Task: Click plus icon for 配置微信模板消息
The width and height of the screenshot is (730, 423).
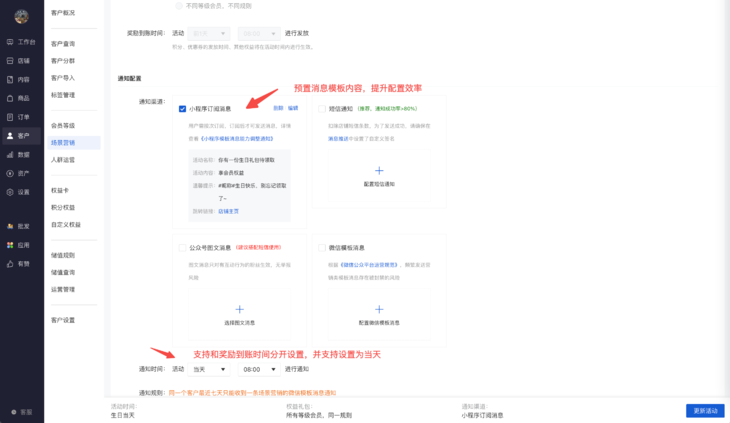Action: pyautogui.click(x=379, y=309)
